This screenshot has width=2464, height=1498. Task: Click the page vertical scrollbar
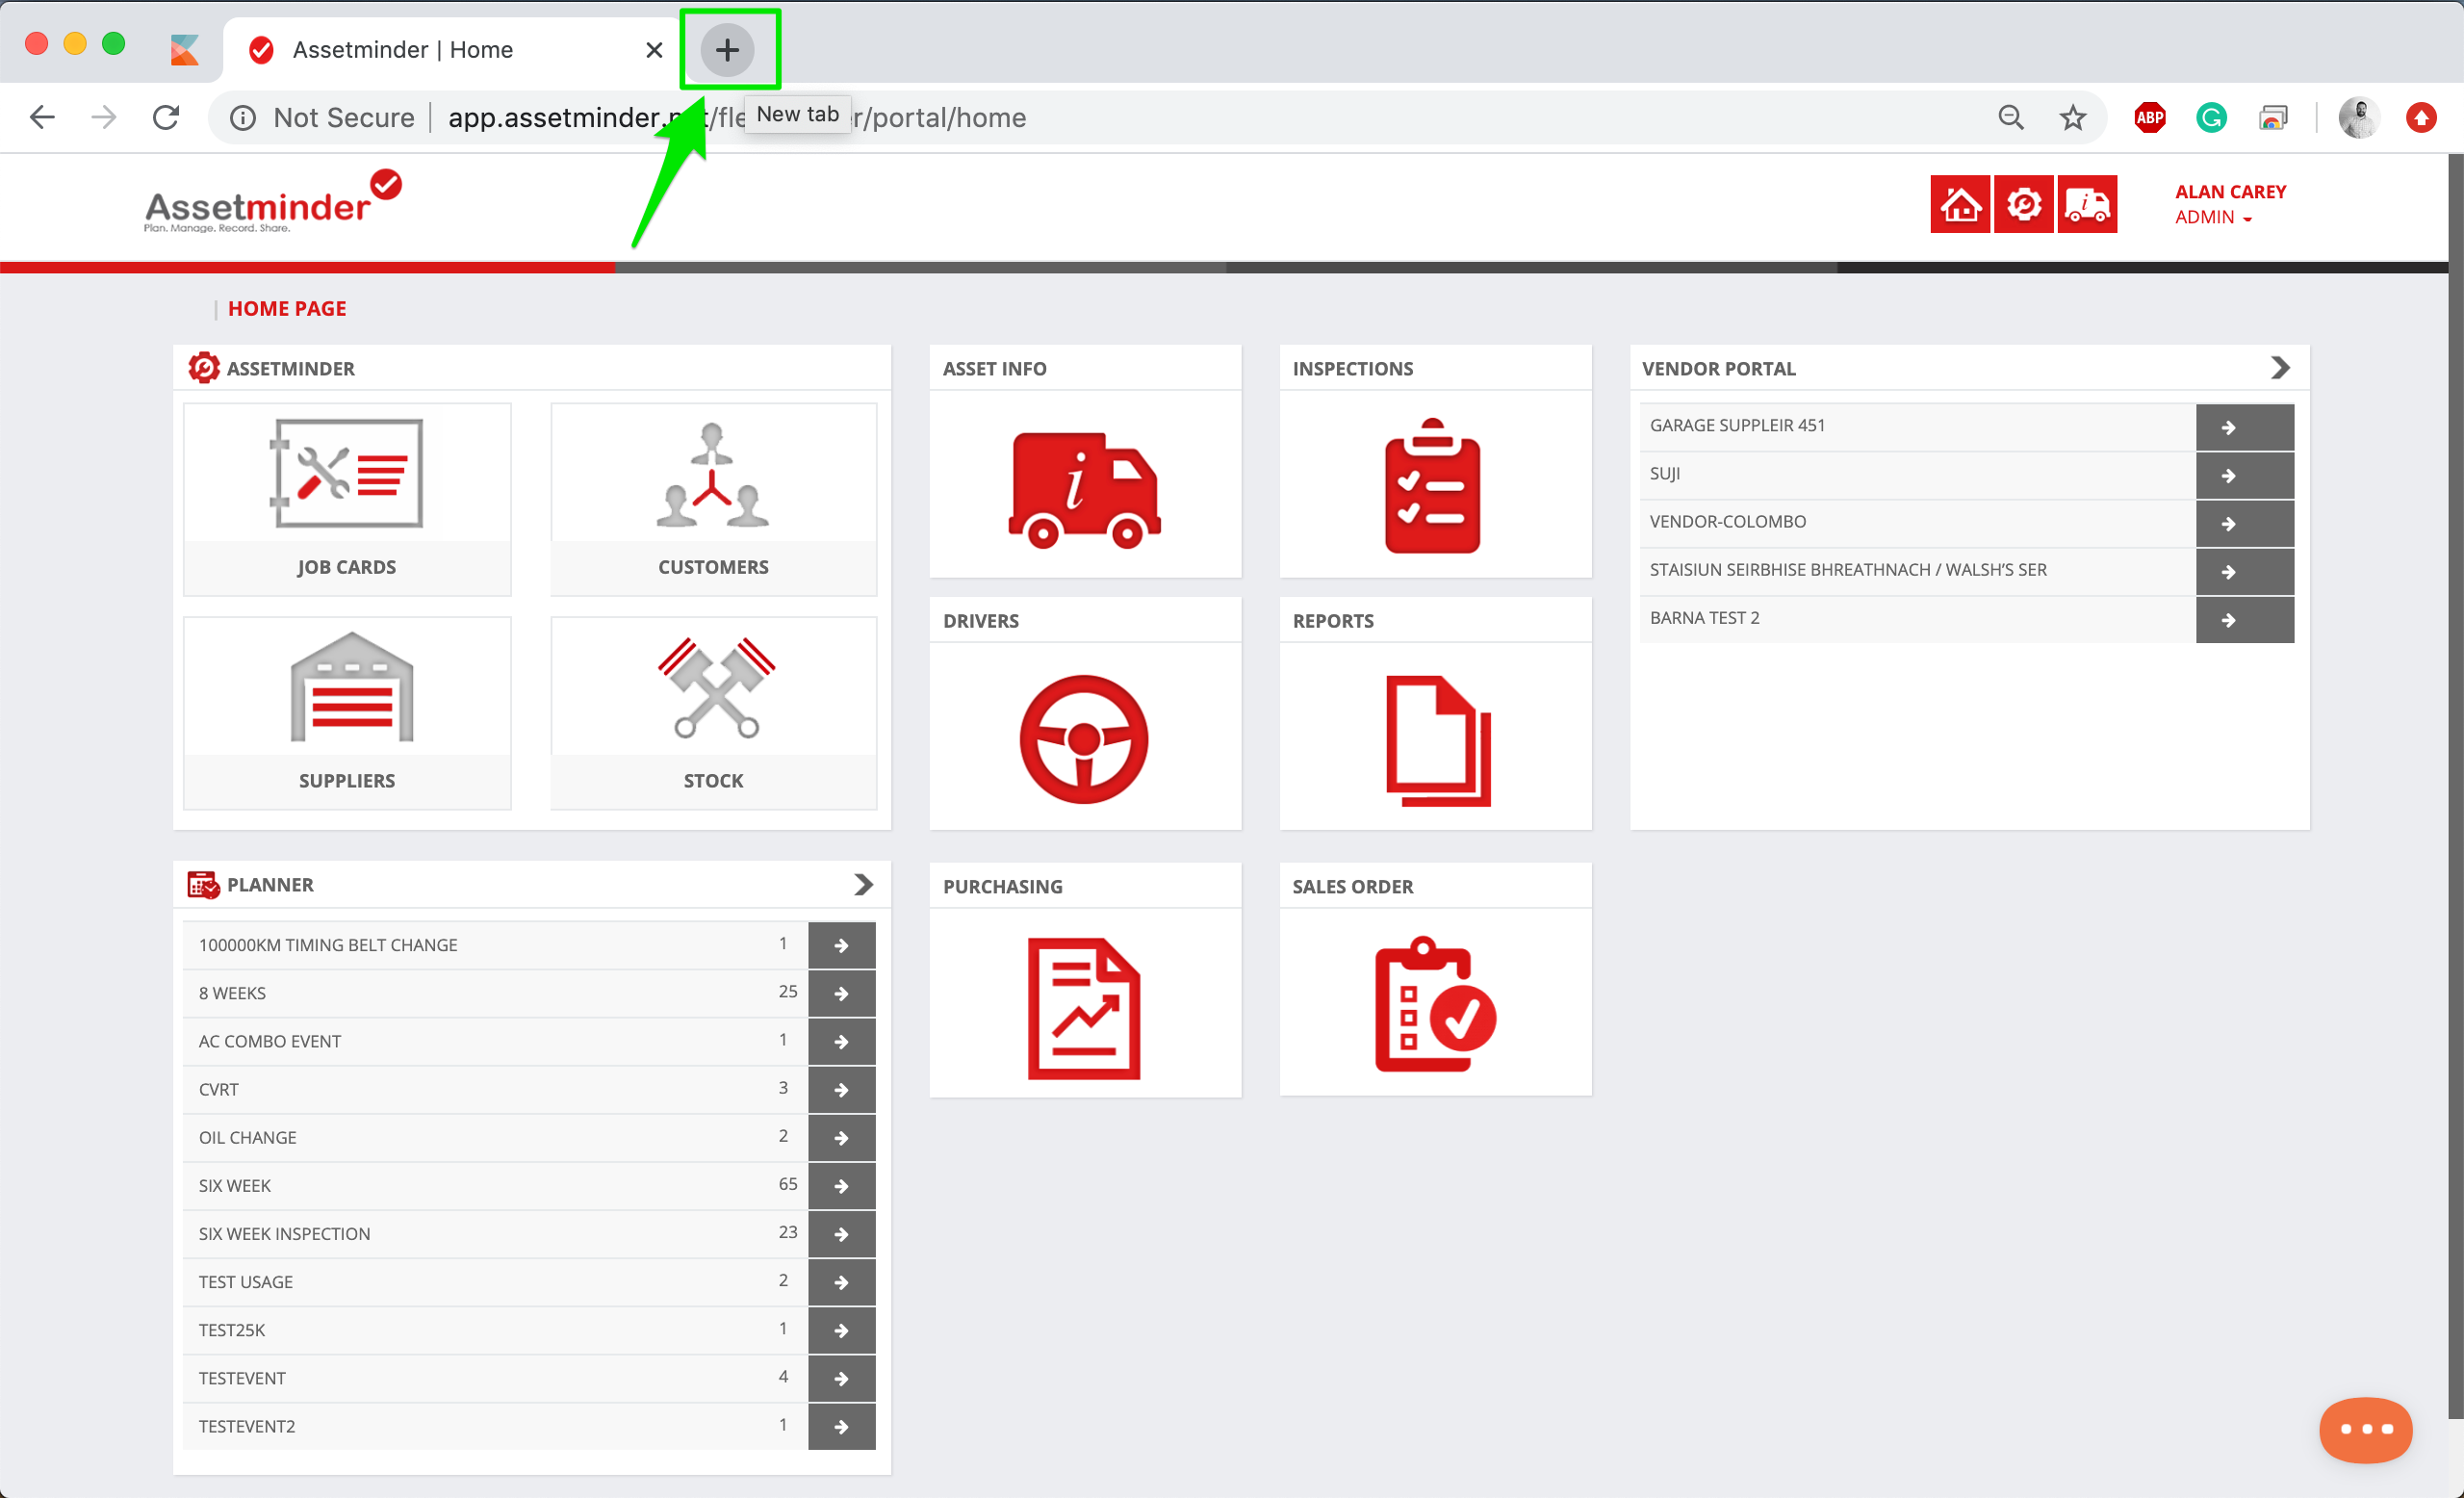pyautogui.click(x=2455, y=785)
